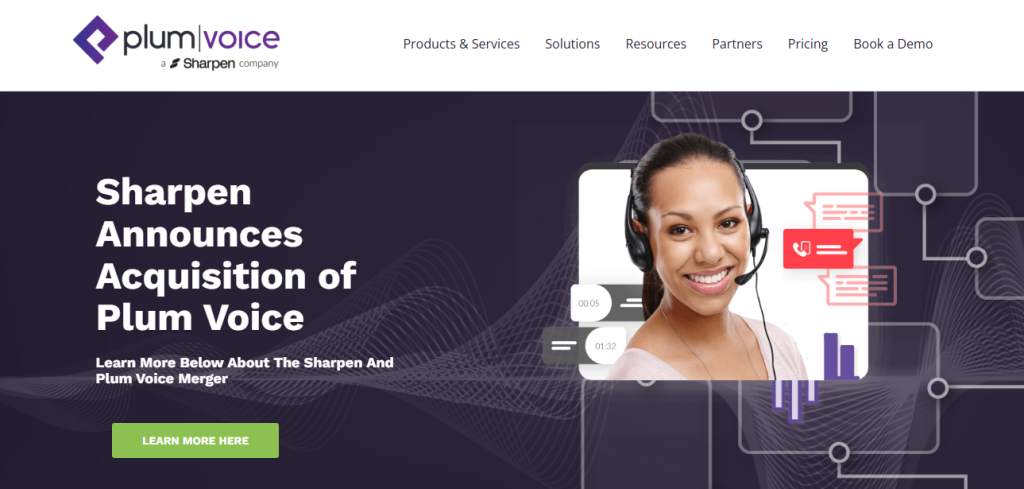Select Book a Demo link
1024x489 pixels.
pos(893,44)
